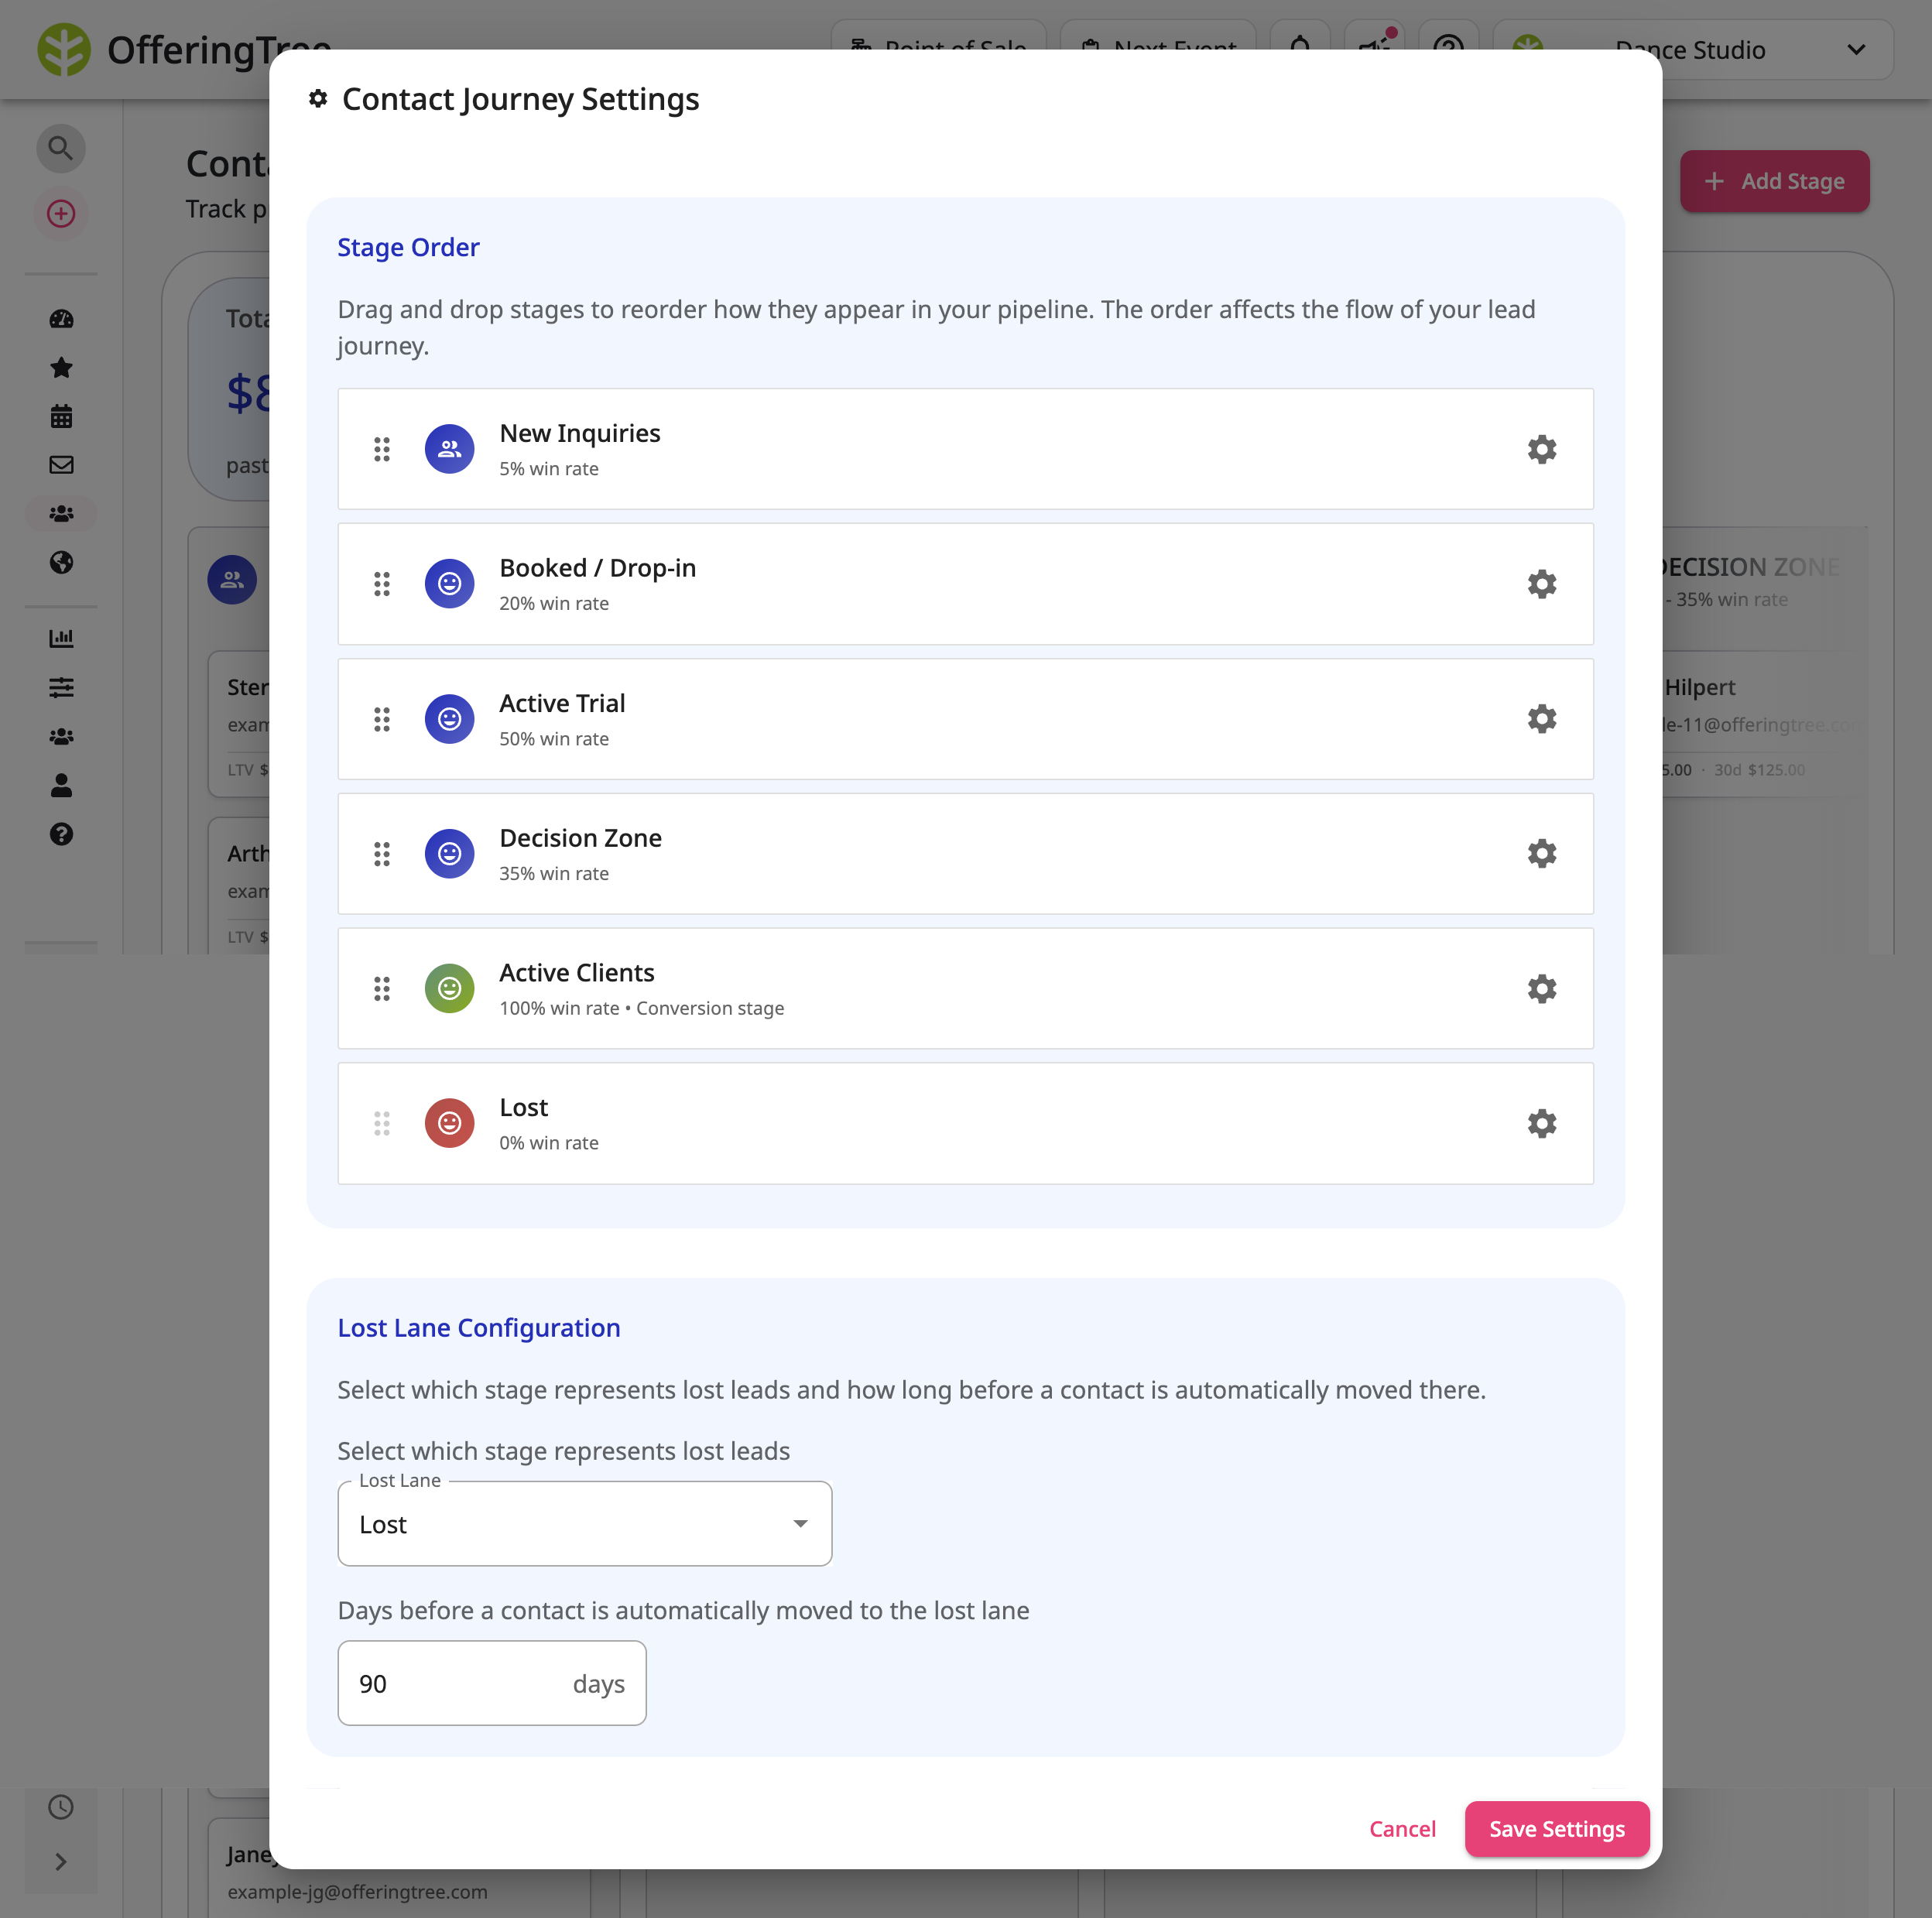This screenshot has height=1918, width=1932.
Task: Grab drag handle of Active Clients row
Action: (382, 988)
